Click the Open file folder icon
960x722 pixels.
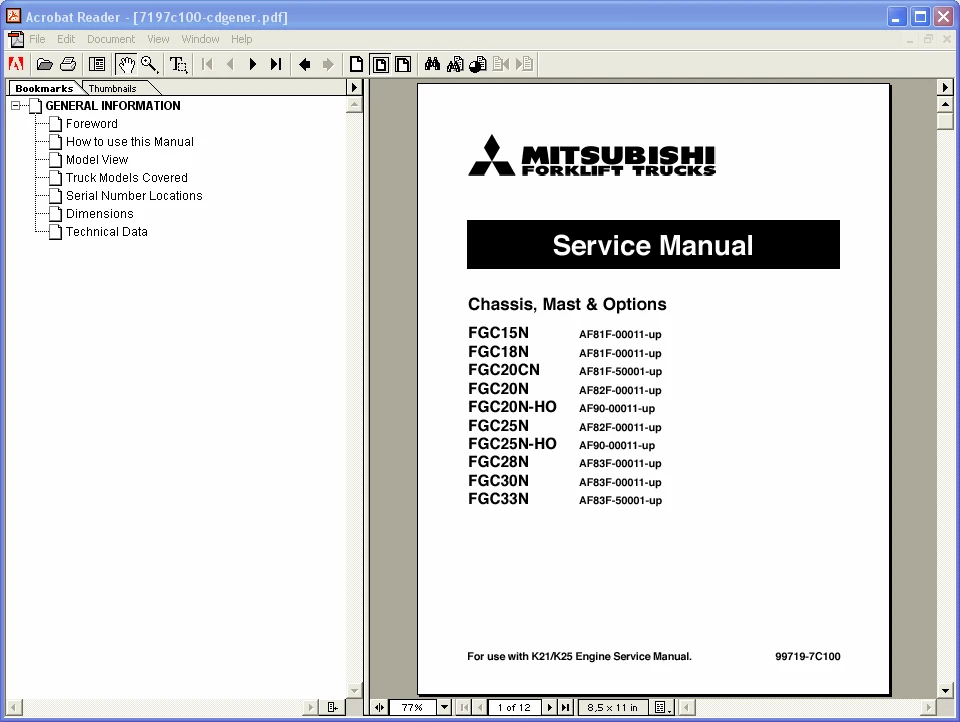pos(44,64)
